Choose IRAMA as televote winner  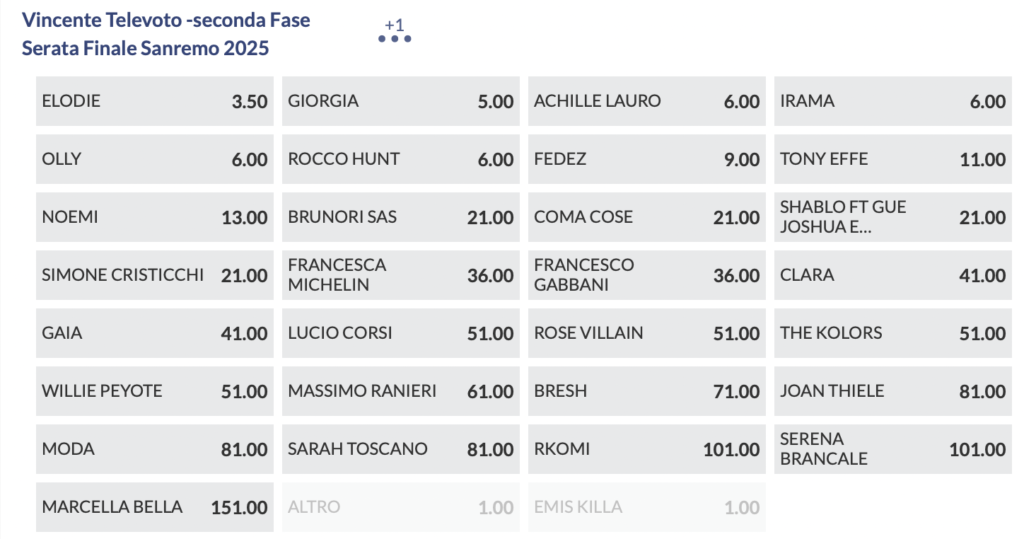pyautogui.click(x=892, y=101)
